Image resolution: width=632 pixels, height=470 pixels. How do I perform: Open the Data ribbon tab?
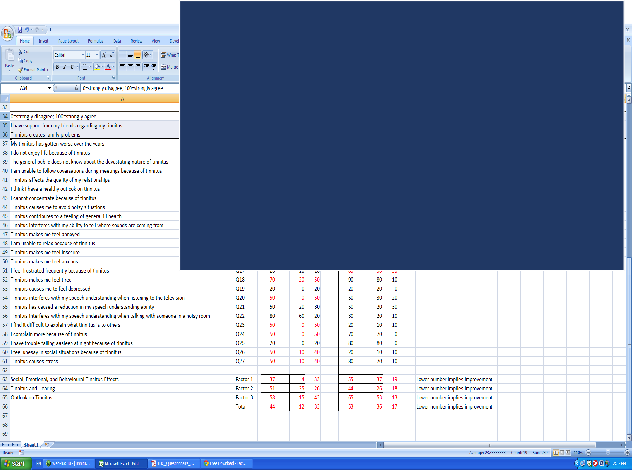click(x=117, y=41)
